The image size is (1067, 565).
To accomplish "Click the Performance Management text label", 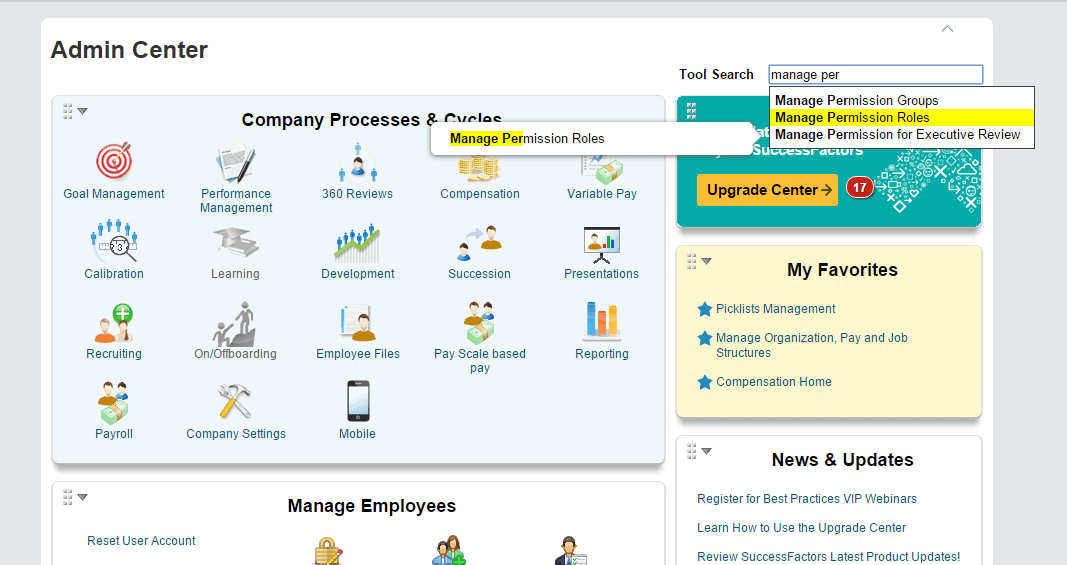I will pyautogui.click(x=236, y=201).
